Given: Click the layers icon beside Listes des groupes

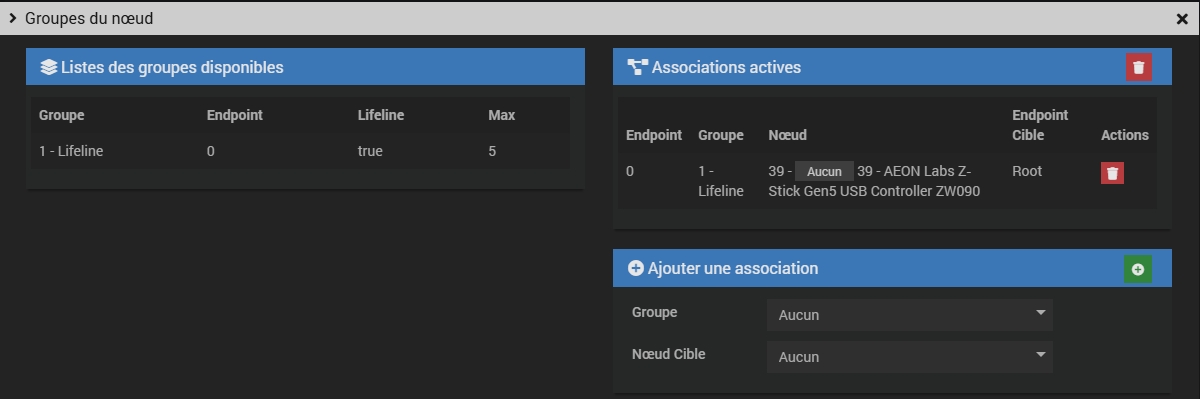Looking at the screenshot, I should 48,68.
